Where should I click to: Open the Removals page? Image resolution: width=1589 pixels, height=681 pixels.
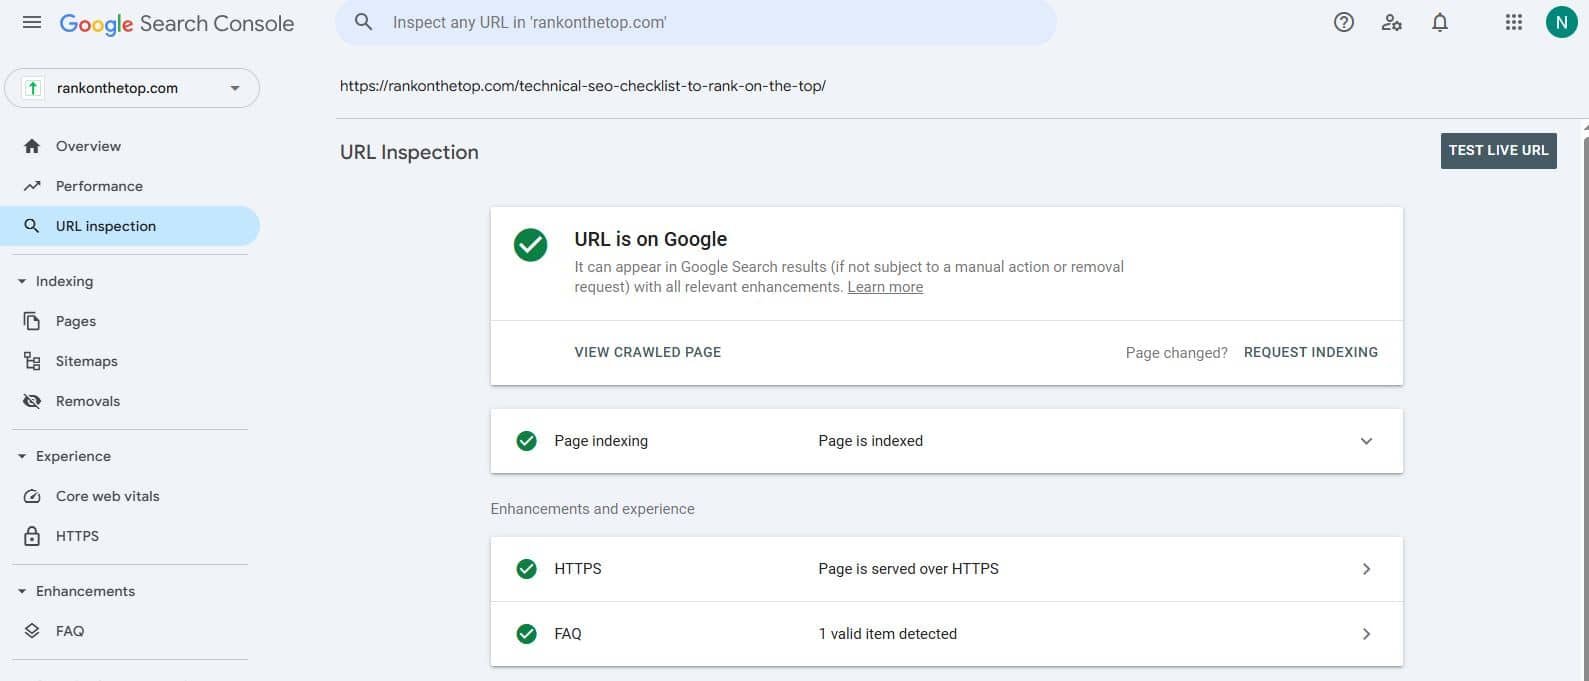(x=130, y=401)
